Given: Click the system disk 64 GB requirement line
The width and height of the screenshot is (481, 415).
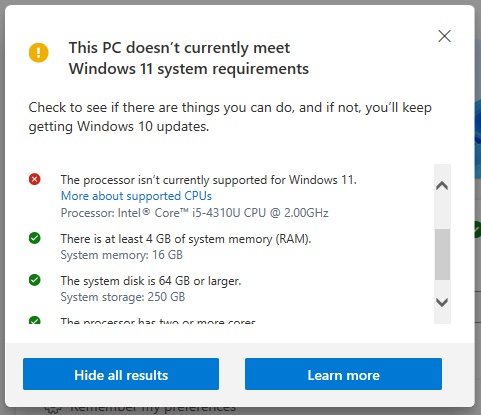Looking at the screenshot, I should point(151,281).
